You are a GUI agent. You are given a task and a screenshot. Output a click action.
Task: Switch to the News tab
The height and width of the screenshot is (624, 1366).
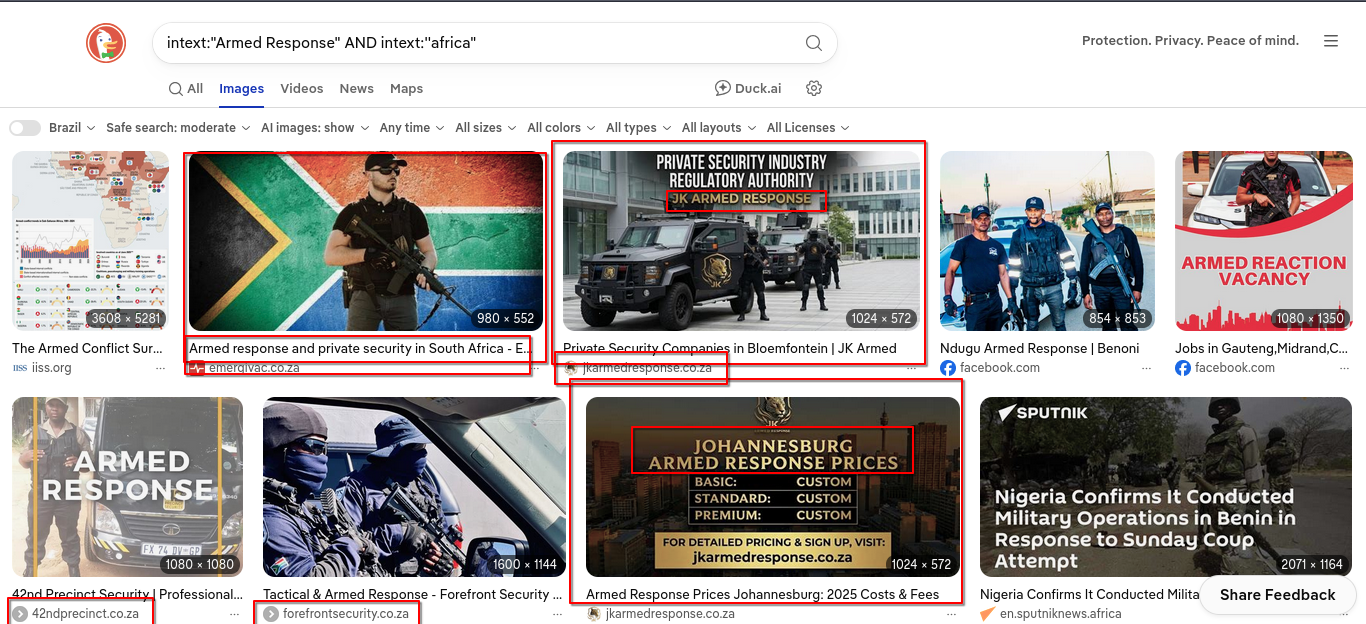coord(356,88)
